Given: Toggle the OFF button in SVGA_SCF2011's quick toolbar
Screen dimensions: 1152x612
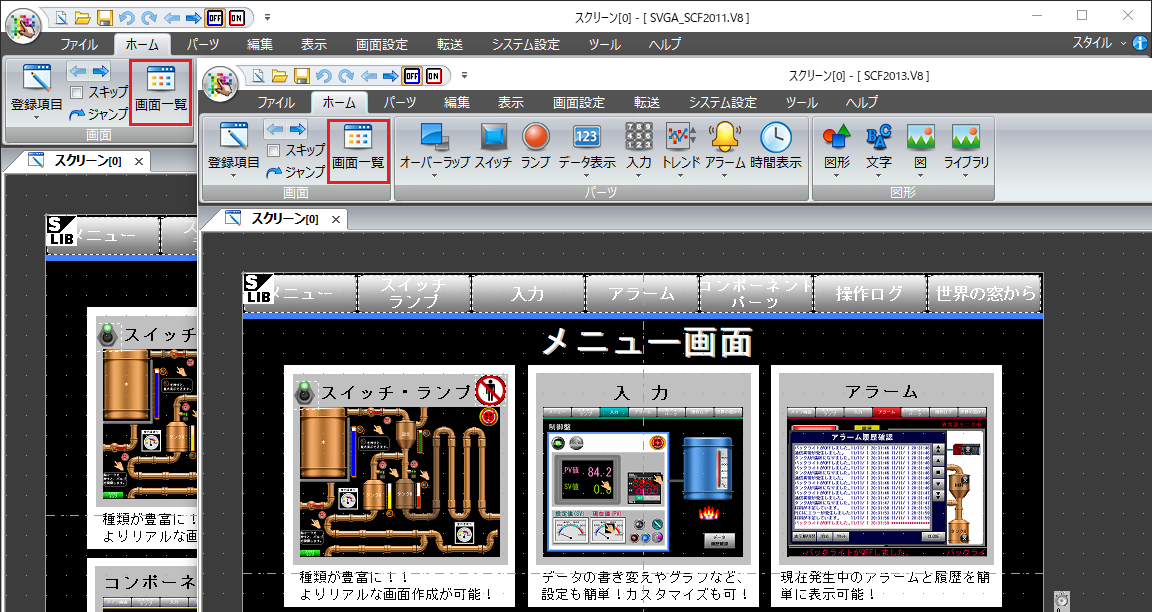Looking at the screenshot, I should (x=215, y=18).
